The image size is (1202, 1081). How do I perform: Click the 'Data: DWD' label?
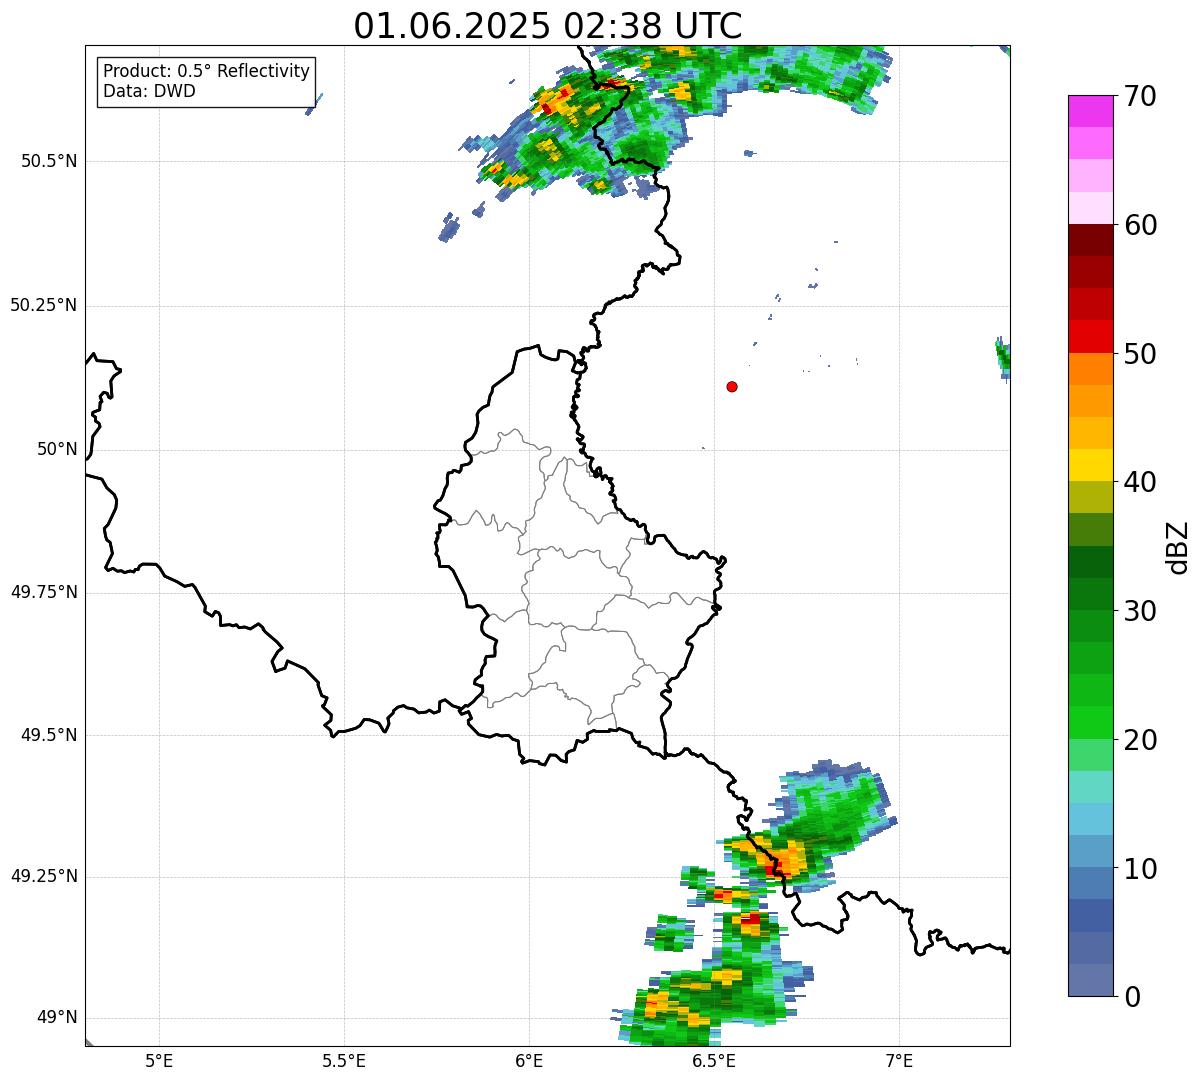coord(149,91)
